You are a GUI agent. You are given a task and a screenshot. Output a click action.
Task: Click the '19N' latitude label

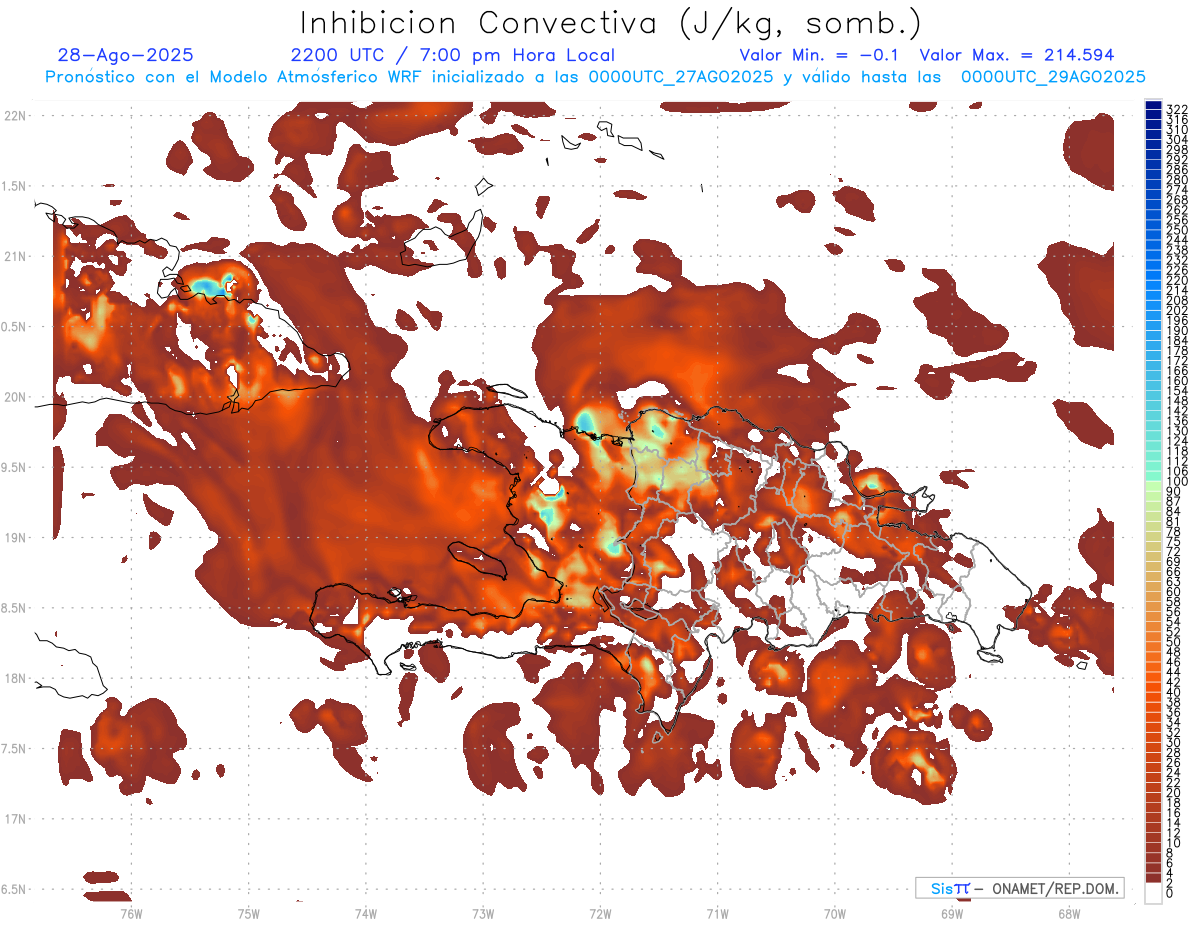(15, 537)
